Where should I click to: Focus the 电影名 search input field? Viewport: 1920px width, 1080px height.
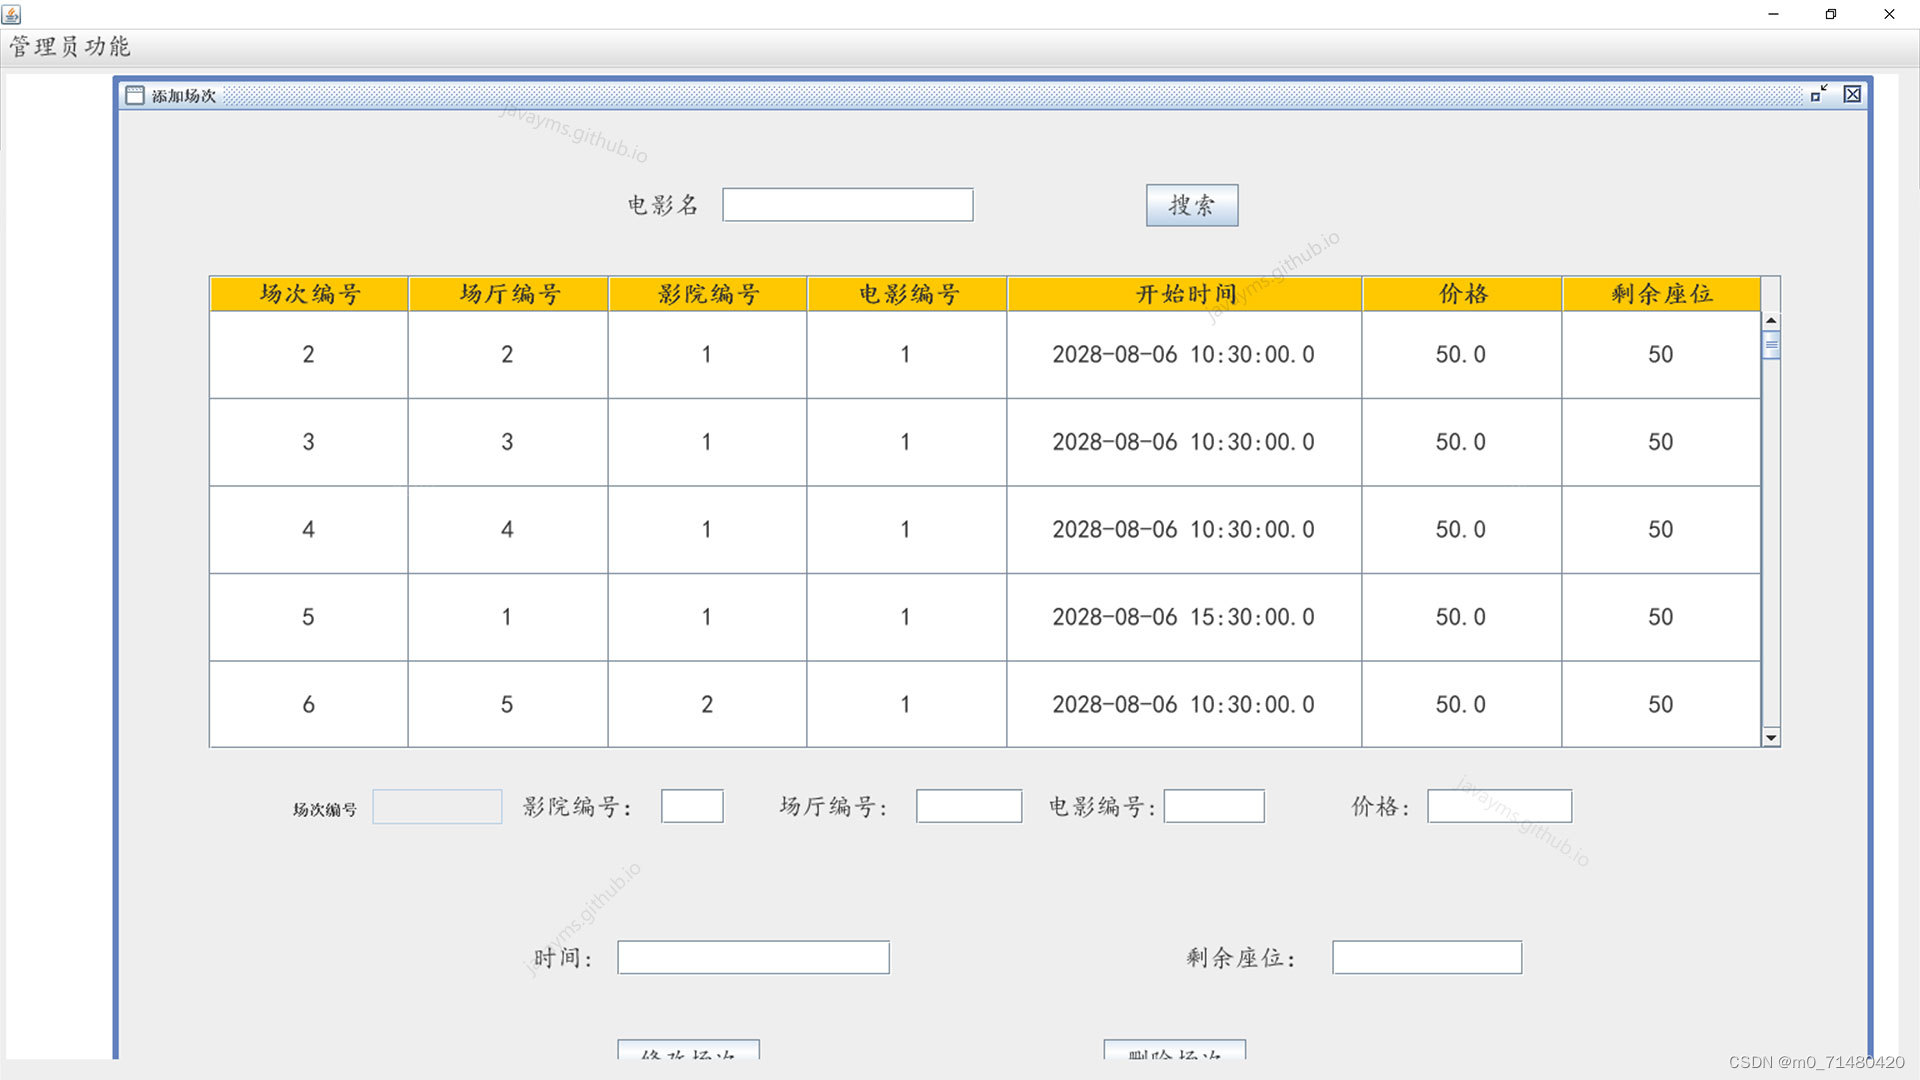(848, 205)
